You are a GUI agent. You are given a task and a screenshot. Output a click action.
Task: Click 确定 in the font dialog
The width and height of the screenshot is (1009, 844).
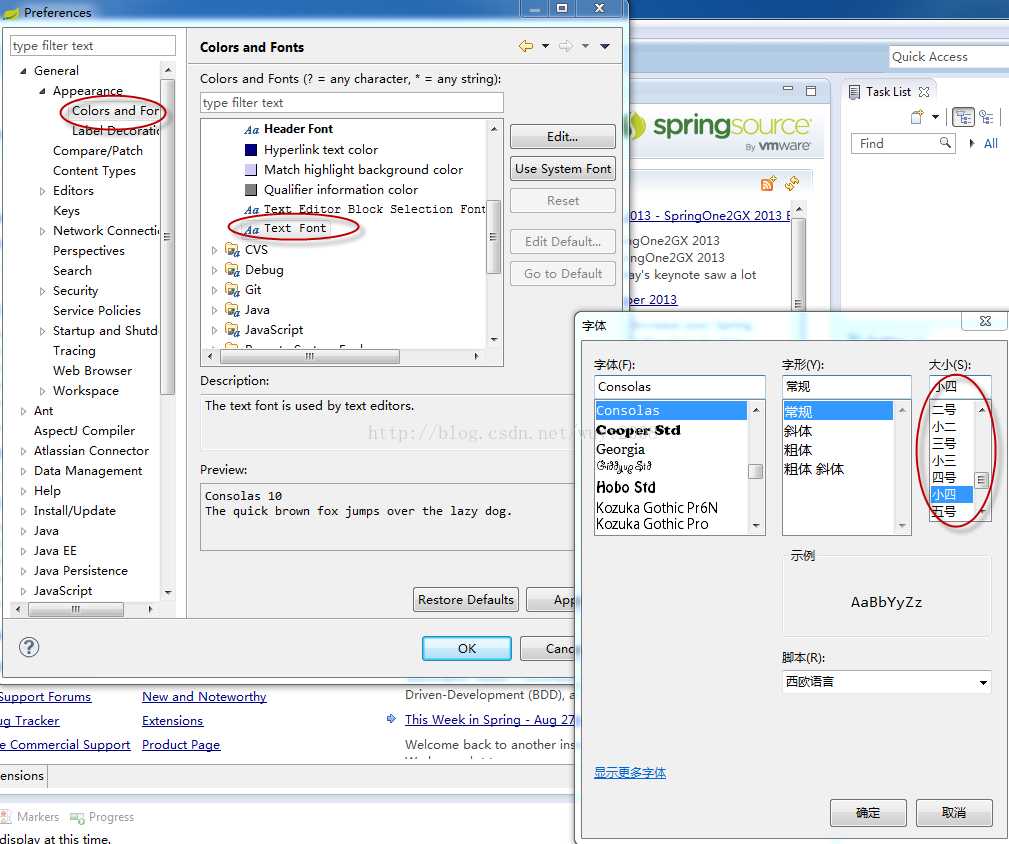868,812
